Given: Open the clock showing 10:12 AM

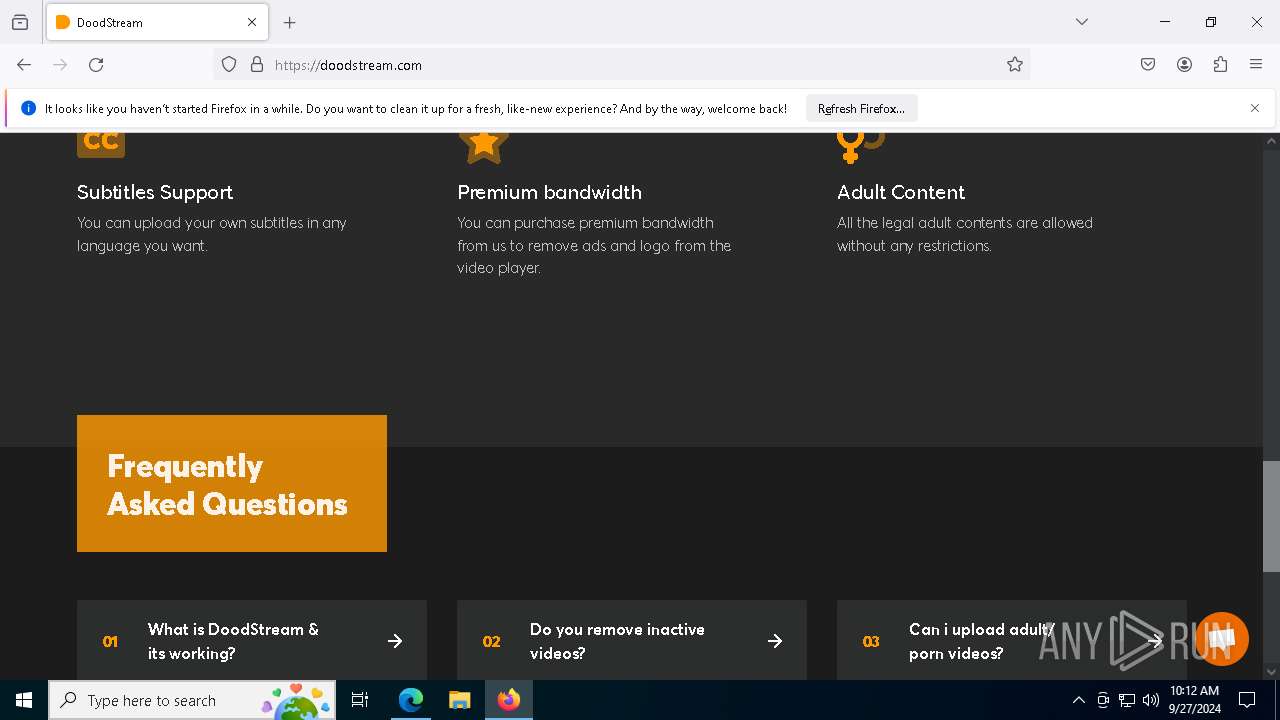Looking at the screenshot, I should (x=1194, y=700).
